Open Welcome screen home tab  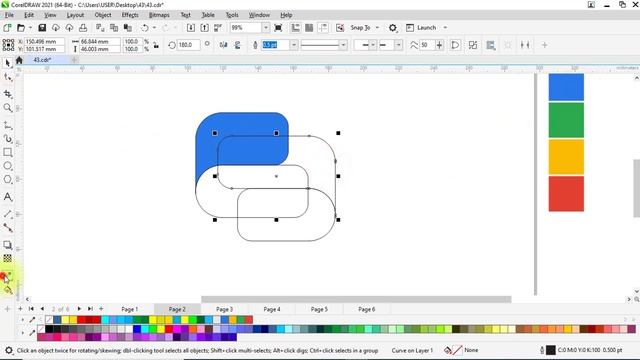pyautogui.click(x=19, y=60)
